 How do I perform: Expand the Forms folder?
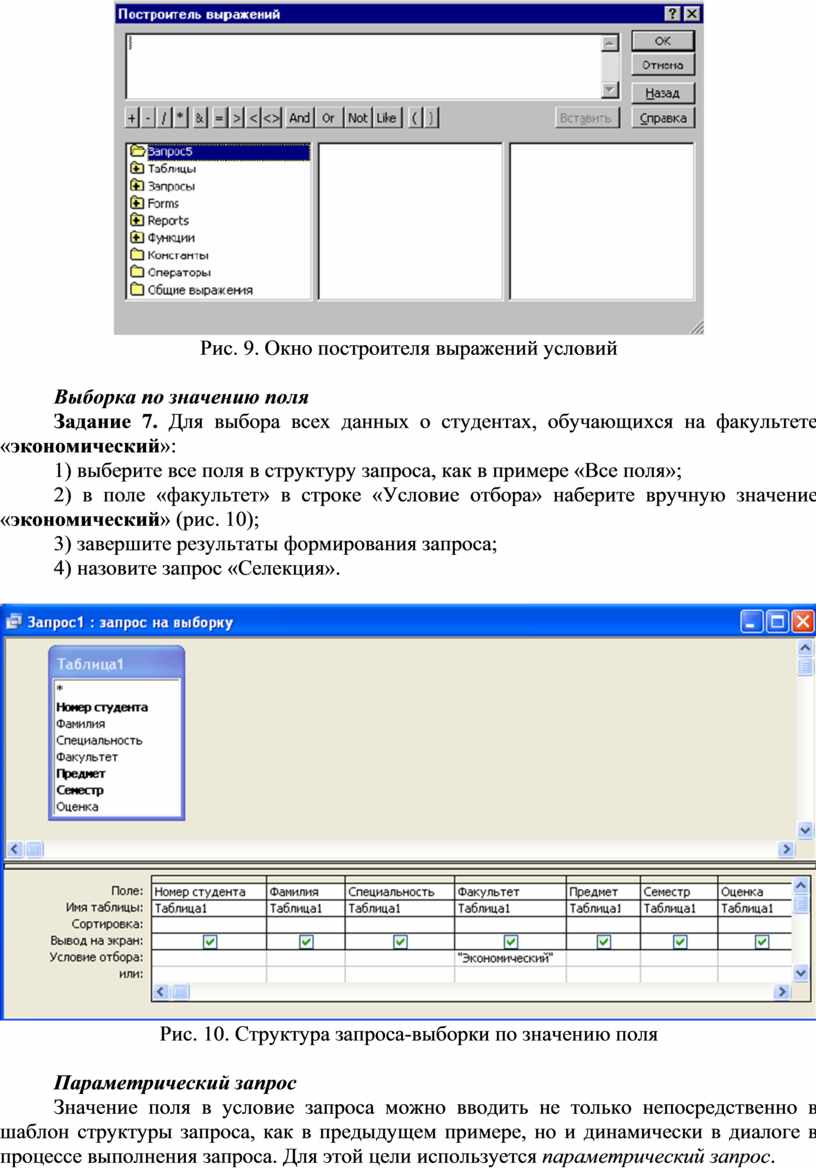137,203
